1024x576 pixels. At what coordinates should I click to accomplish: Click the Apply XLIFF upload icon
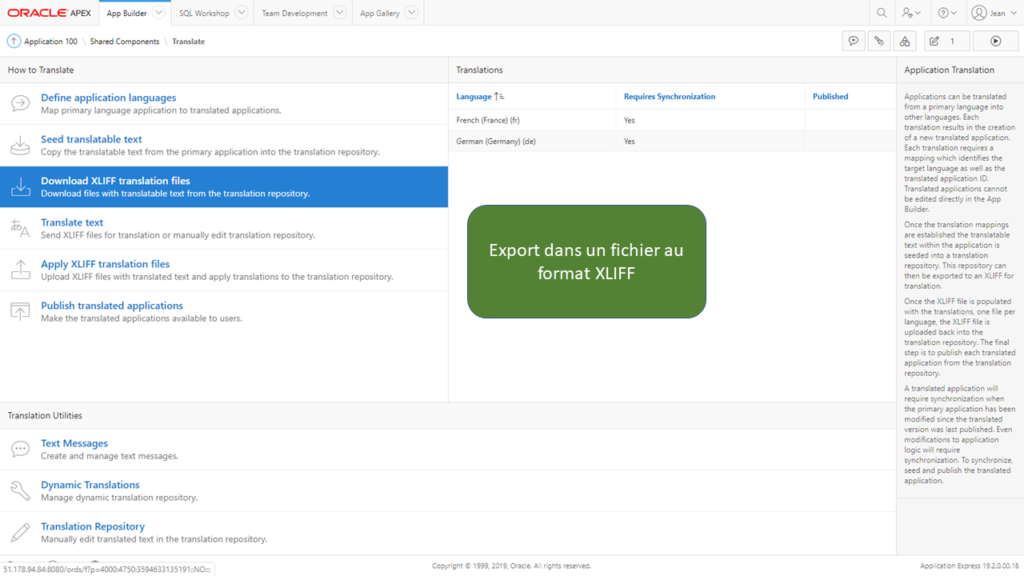(x=20, y=270)
